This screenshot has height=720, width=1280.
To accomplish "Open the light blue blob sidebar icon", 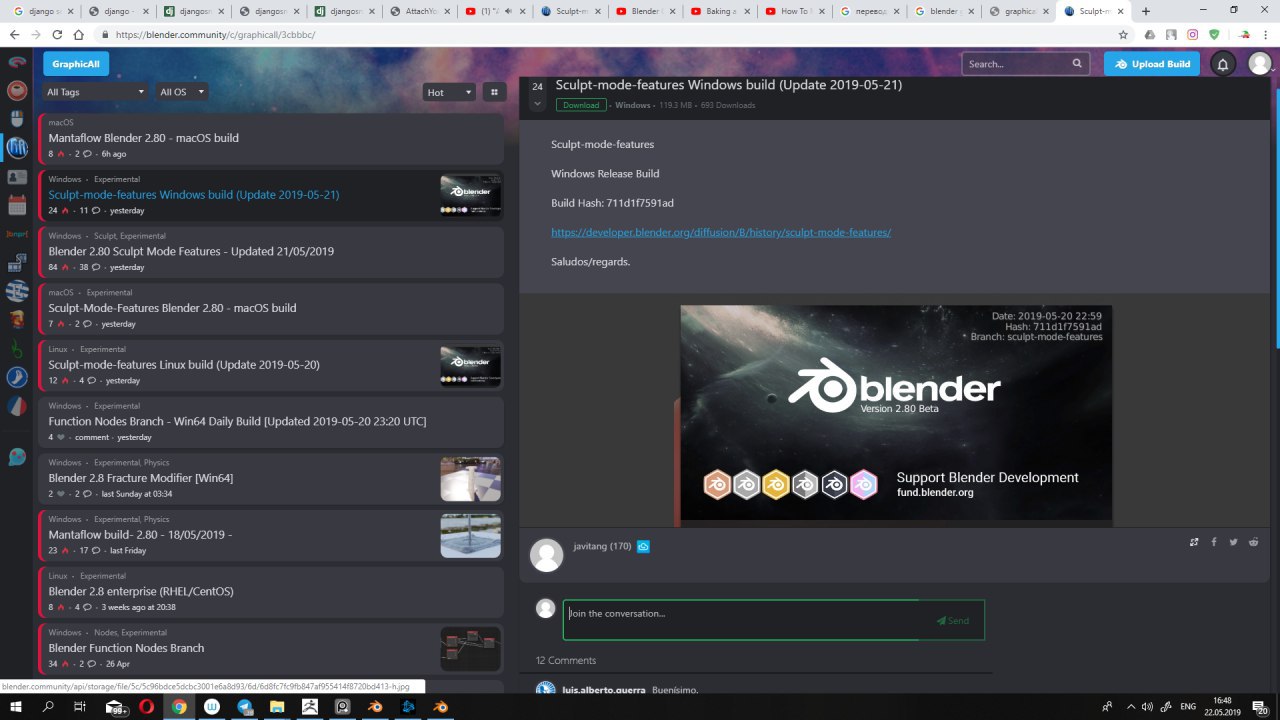I will 17,457.
